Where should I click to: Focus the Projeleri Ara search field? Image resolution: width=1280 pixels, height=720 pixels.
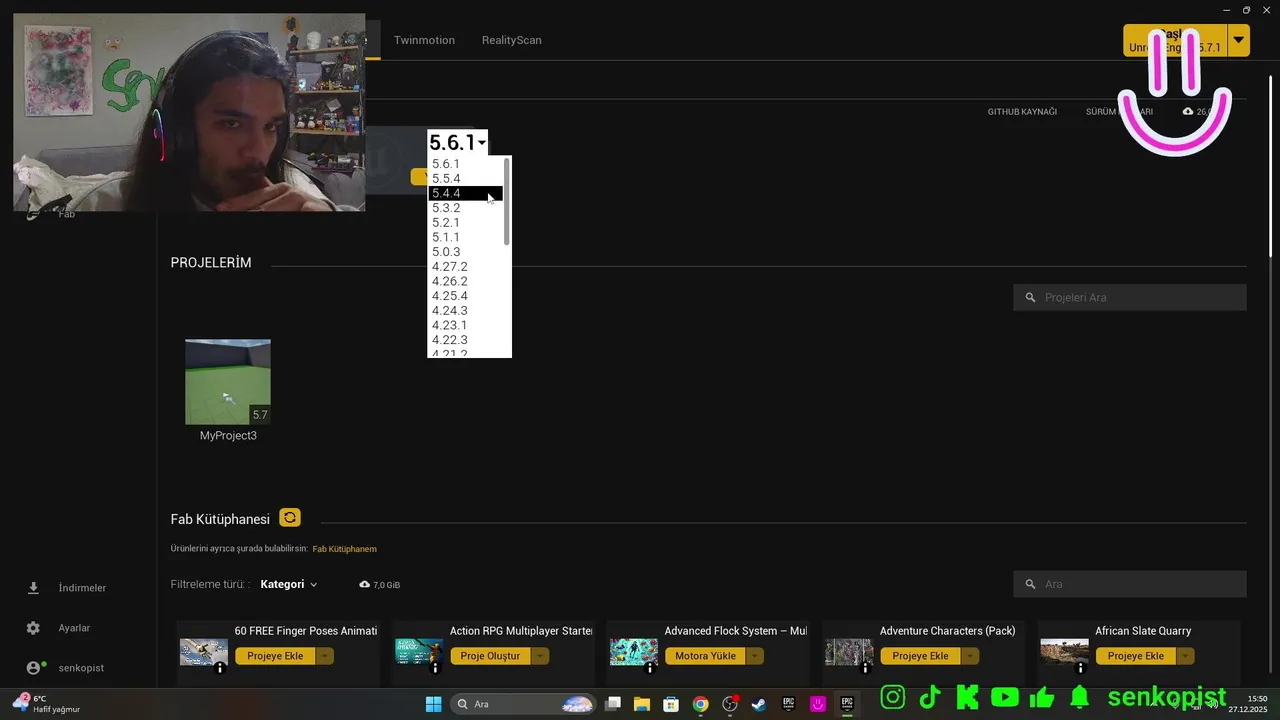click(1130, 297)
